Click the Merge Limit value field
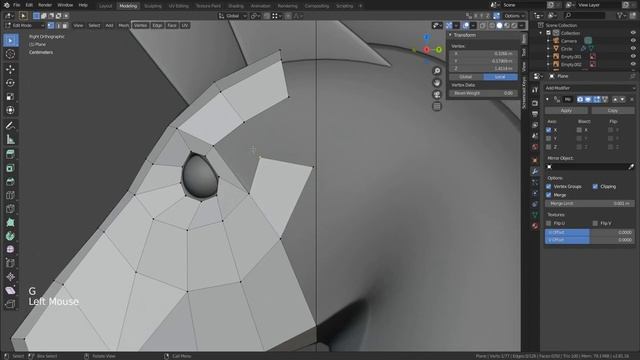Viewport: 640px width, 360px height. [590, 203]
